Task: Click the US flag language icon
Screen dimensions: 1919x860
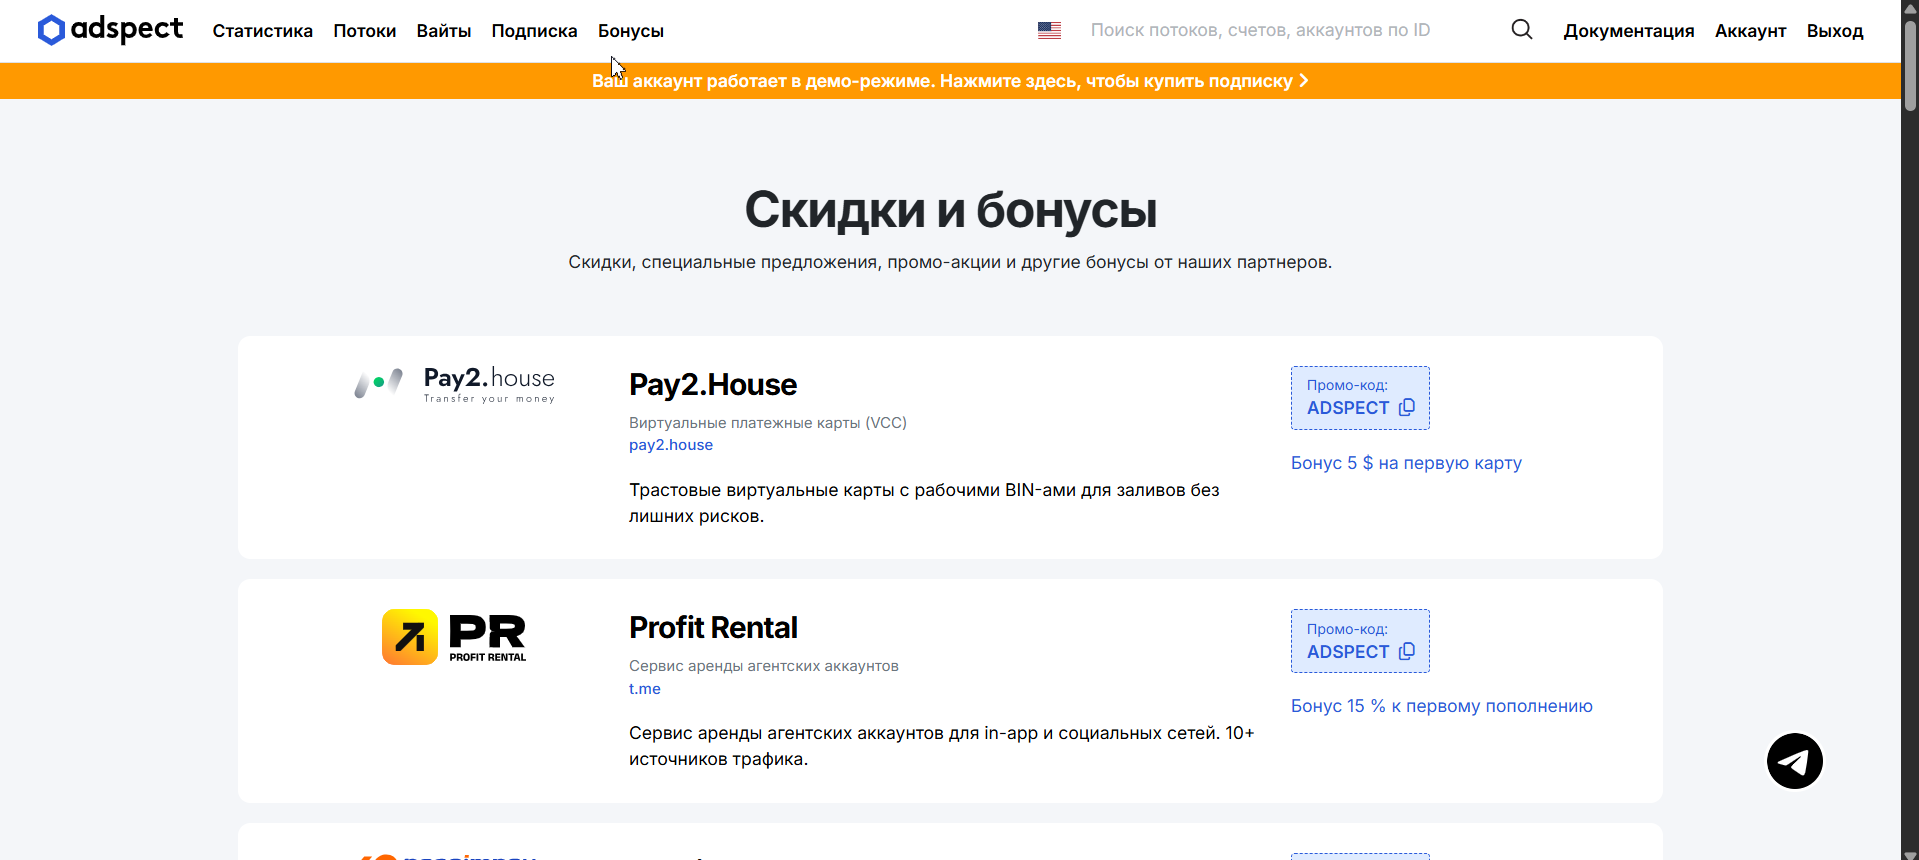Action: pyautogui.click(x=1049, y=31)
